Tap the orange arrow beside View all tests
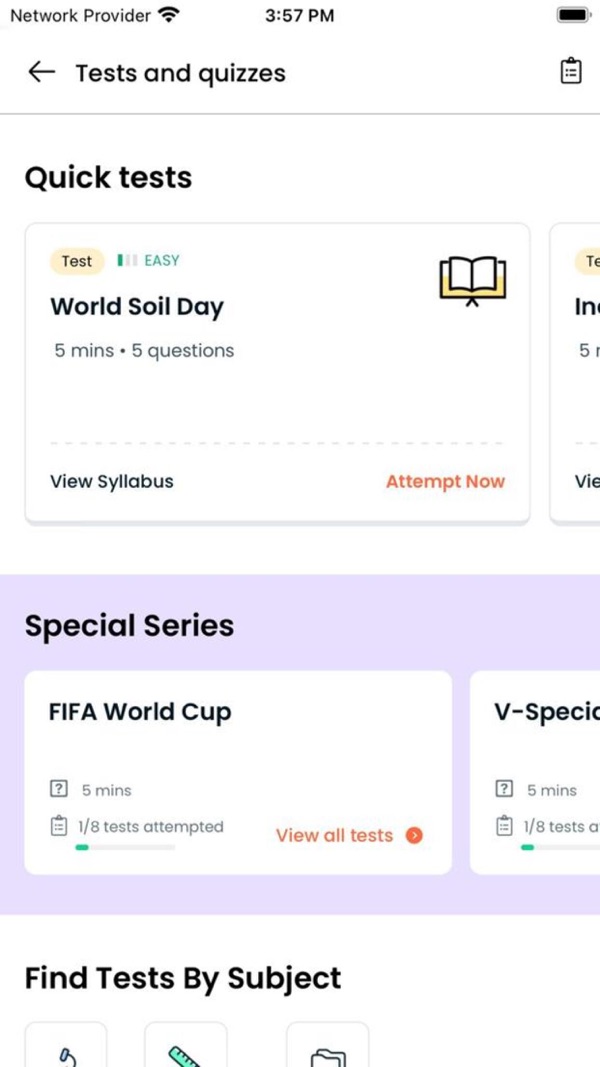 (414, 836)
